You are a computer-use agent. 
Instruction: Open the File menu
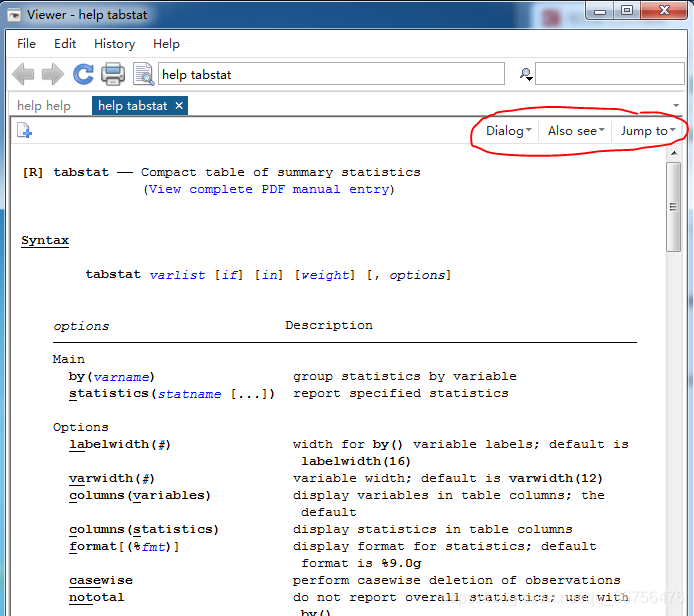point(26,44)
